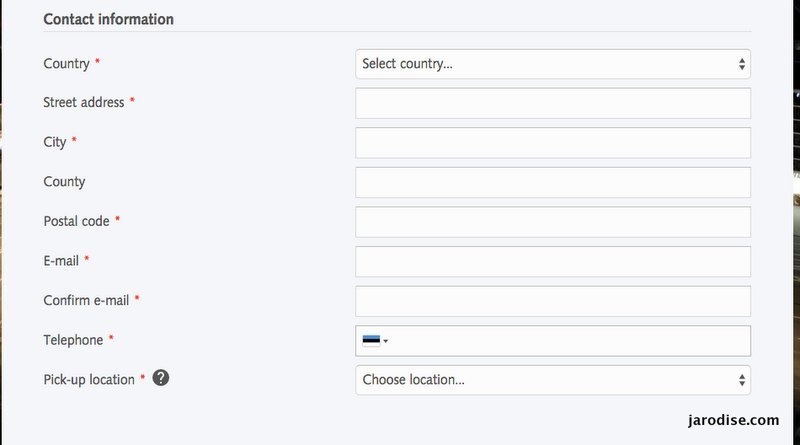Expand the Choose location dropdown

coord(553,380)
